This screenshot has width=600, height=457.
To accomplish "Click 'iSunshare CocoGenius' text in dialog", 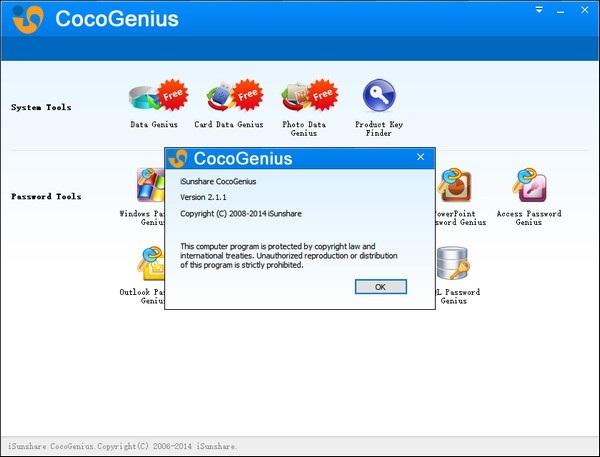I will [218, 181].
